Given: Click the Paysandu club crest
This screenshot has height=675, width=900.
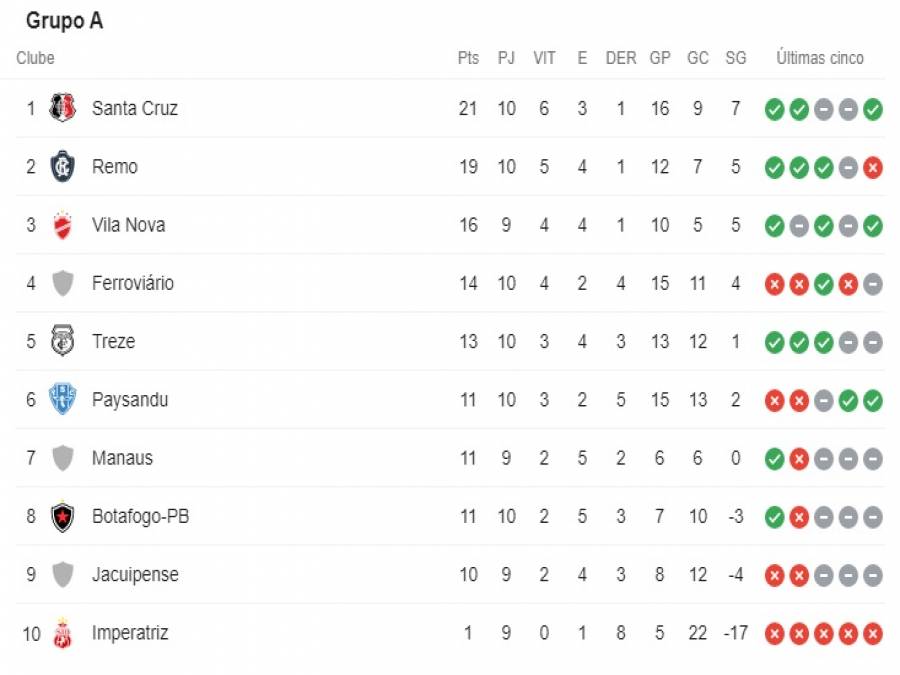Looking at the screenshot, I should [x=63, y=399].
